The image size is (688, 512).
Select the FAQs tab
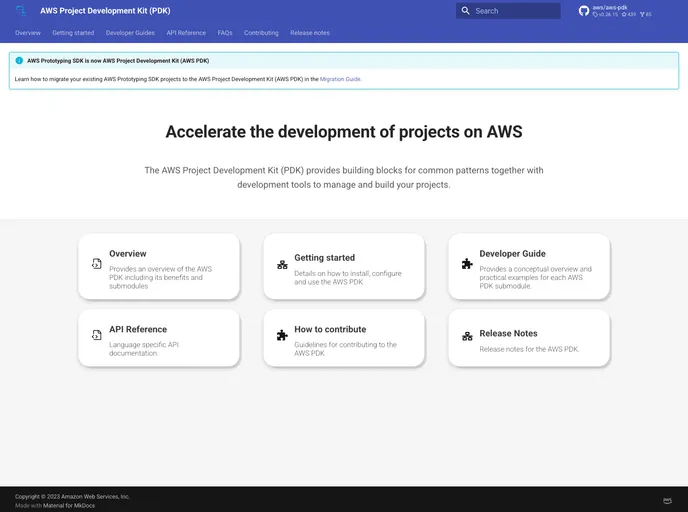point(225,33)
